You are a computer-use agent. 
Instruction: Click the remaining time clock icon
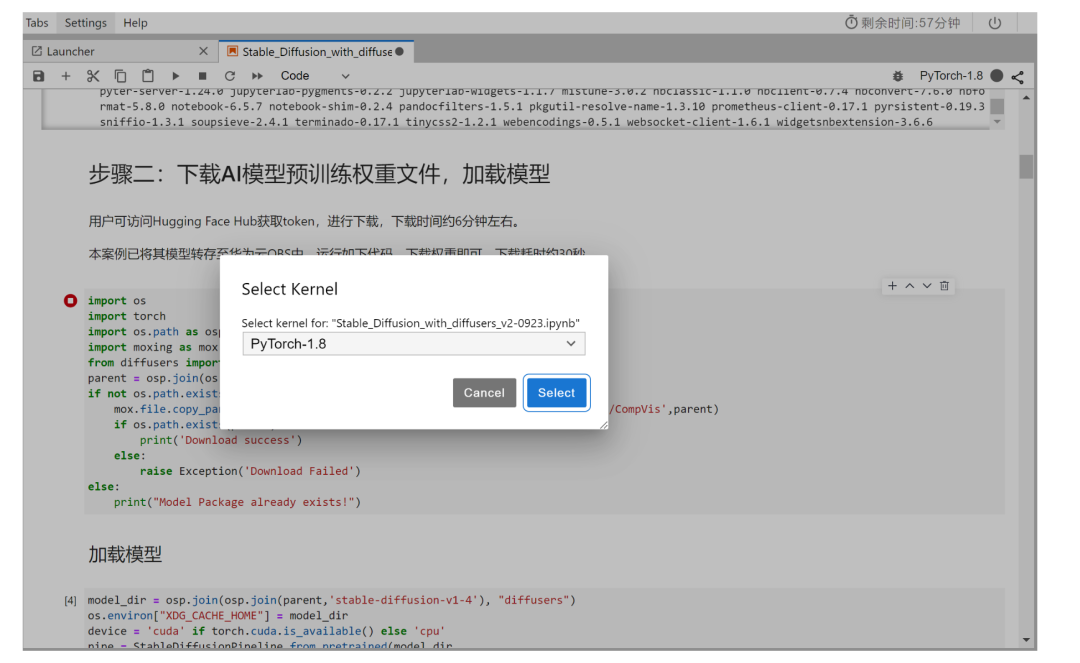coord(851,23)
